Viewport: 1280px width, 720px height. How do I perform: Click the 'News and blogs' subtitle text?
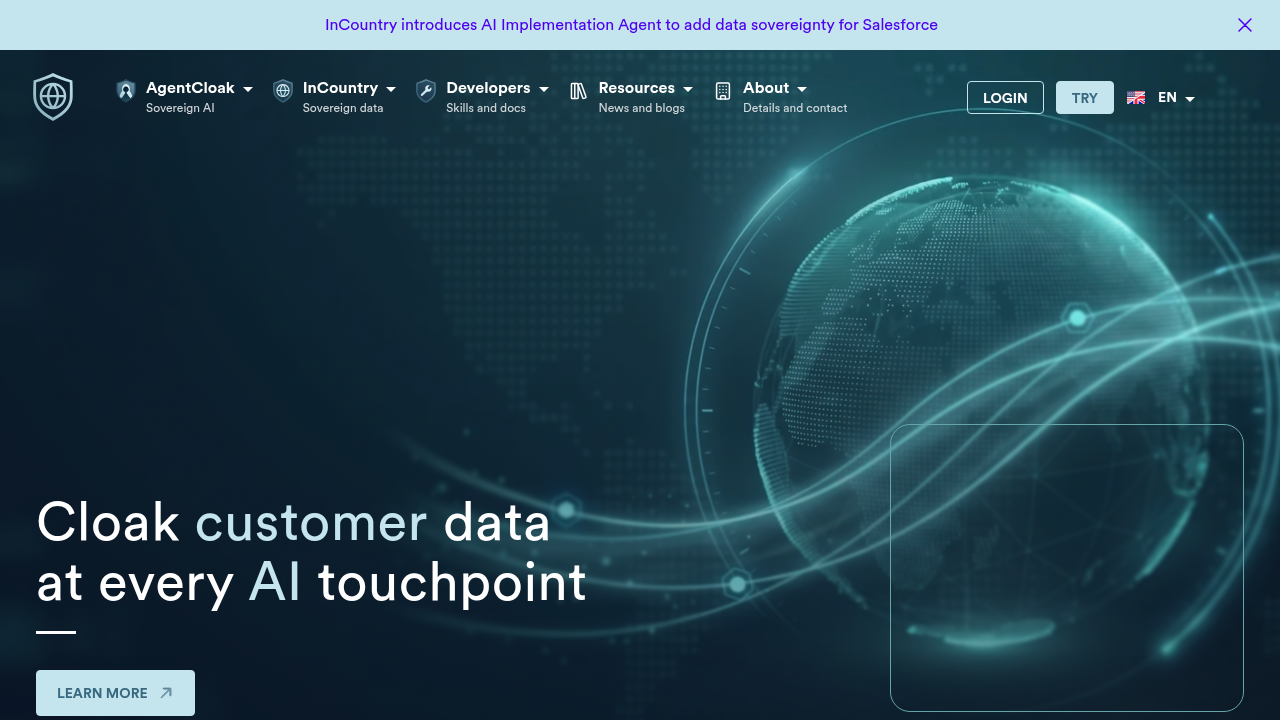642,108
